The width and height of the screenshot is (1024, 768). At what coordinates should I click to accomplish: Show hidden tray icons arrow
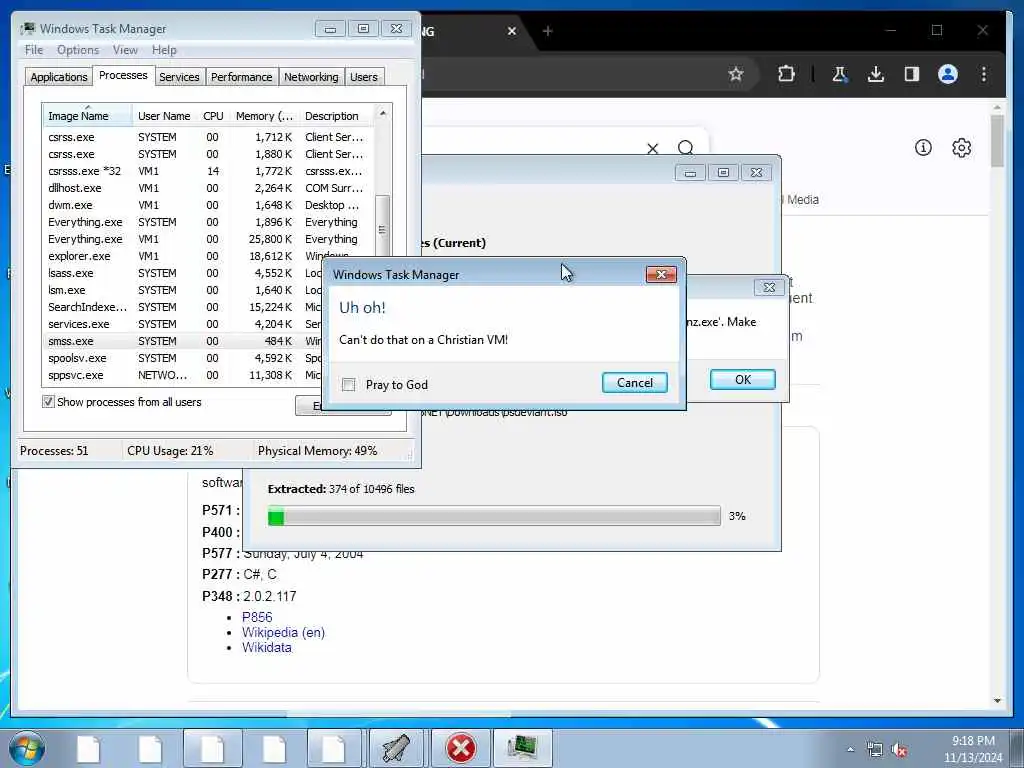(x=850, y=750)
